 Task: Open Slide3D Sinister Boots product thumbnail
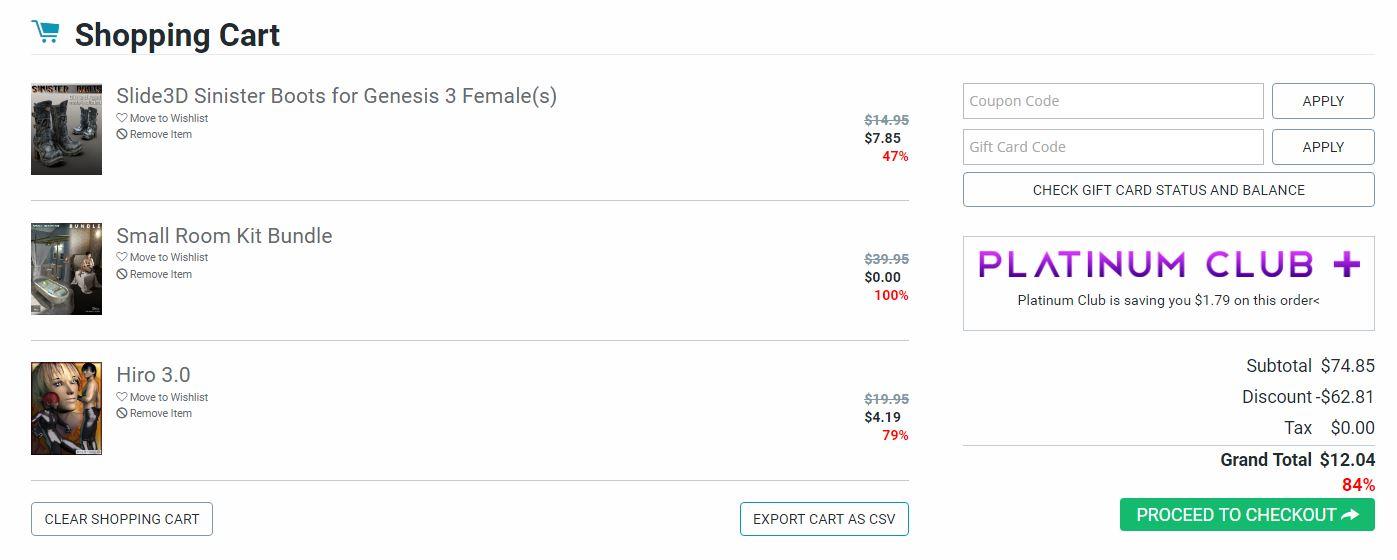66,129
